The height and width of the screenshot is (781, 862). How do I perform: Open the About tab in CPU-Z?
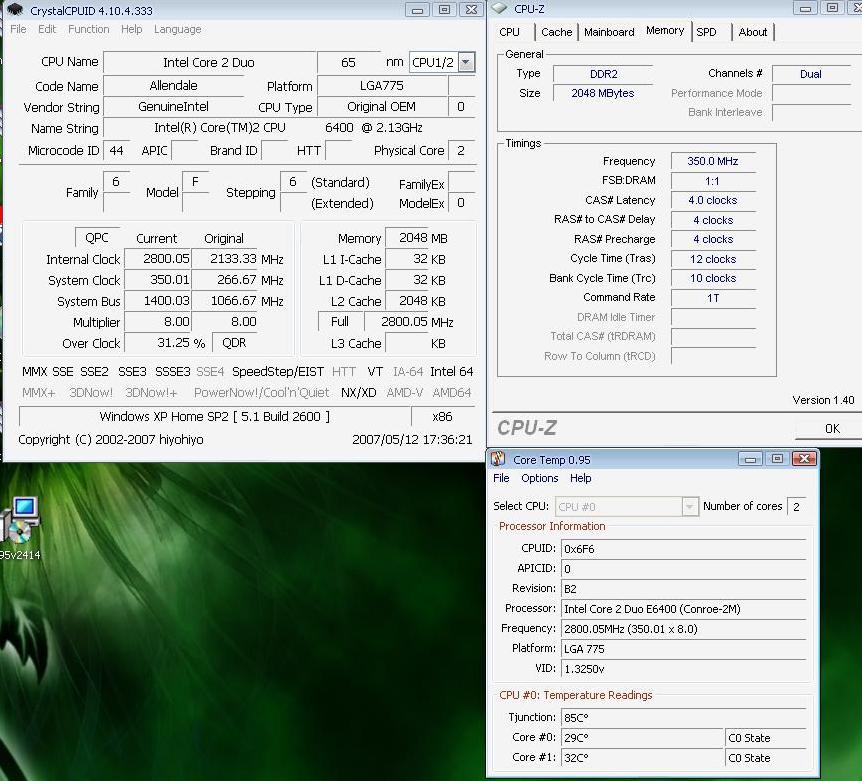[x=752, y=32]
